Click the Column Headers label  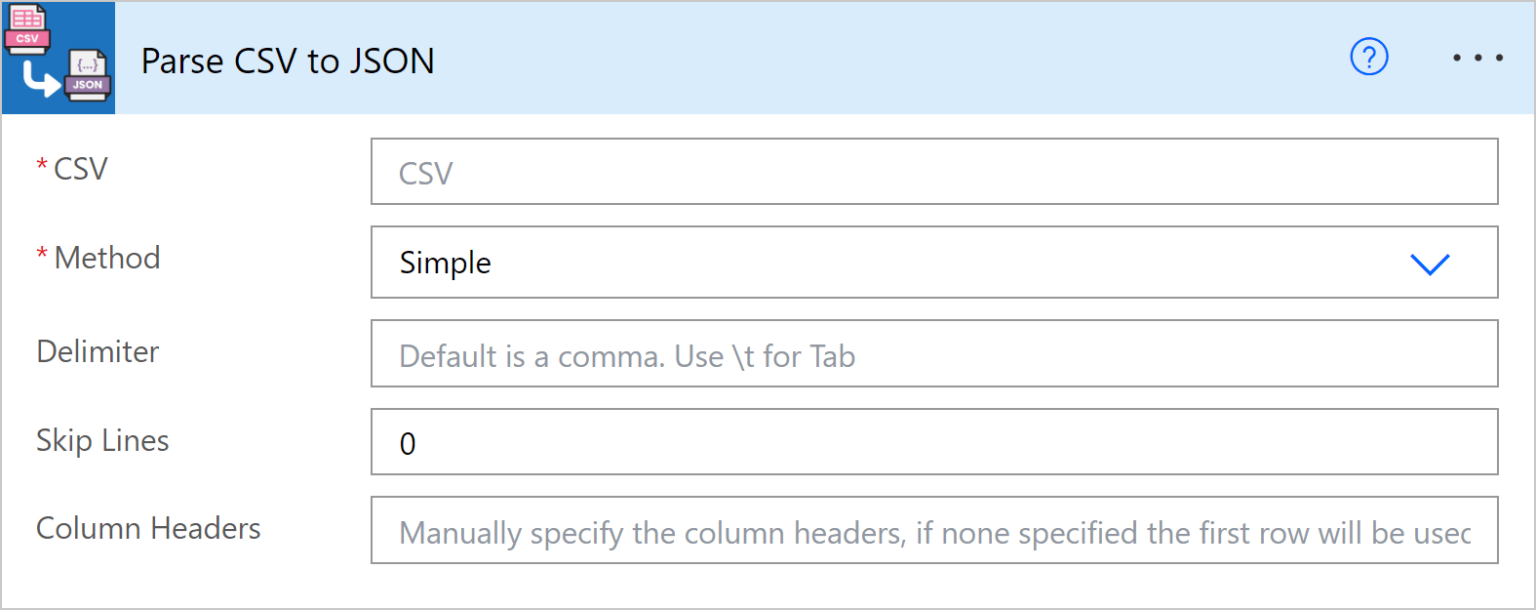148,528
